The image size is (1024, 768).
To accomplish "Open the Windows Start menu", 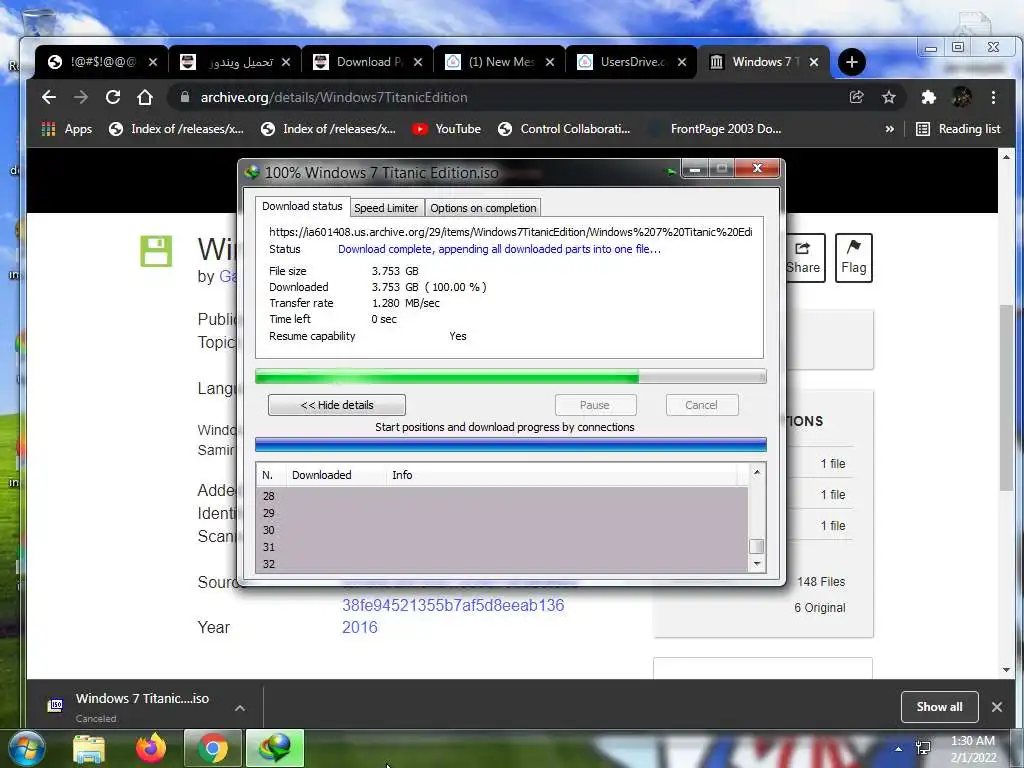I will (x=27, y=748).
